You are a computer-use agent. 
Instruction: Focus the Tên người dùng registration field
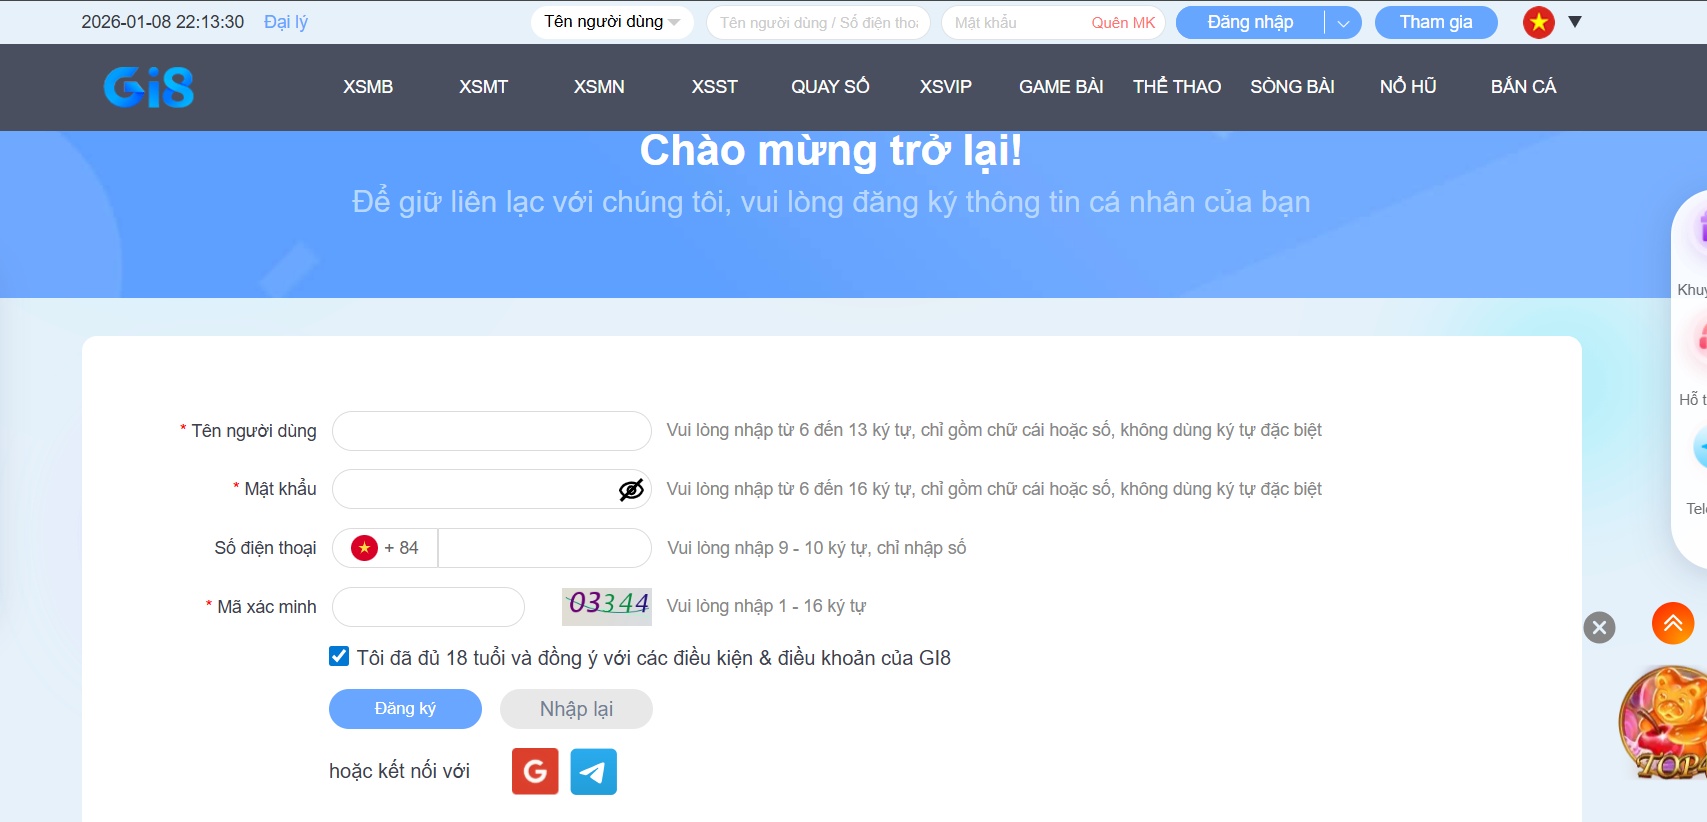coord(492,431)
